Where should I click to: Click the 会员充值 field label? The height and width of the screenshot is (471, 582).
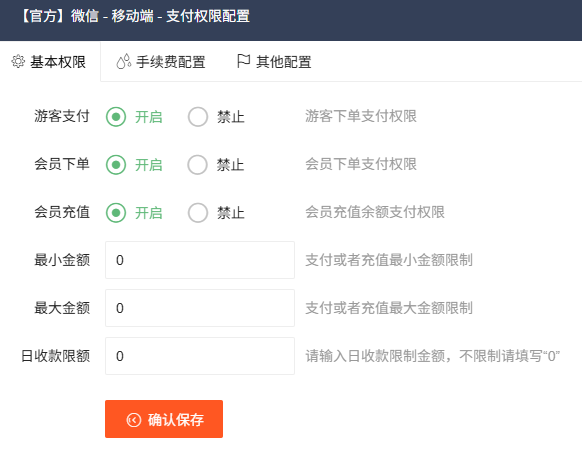(62, 212)
